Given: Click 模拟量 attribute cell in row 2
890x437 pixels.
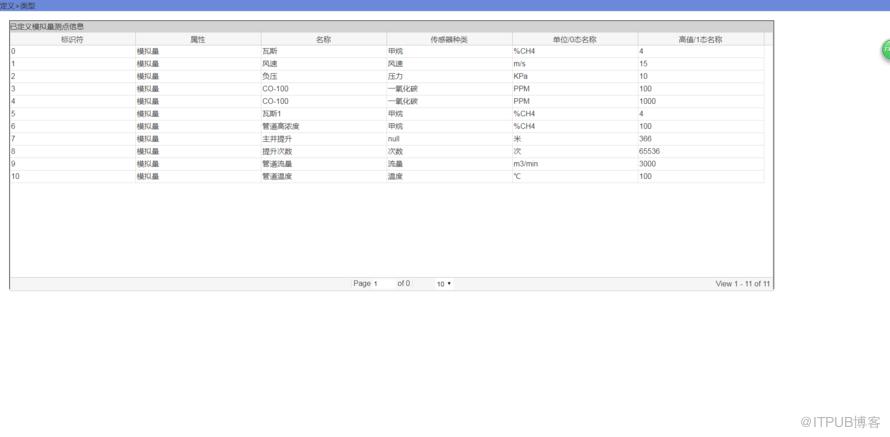Looking at the screenshot, I should click(198, 76).
